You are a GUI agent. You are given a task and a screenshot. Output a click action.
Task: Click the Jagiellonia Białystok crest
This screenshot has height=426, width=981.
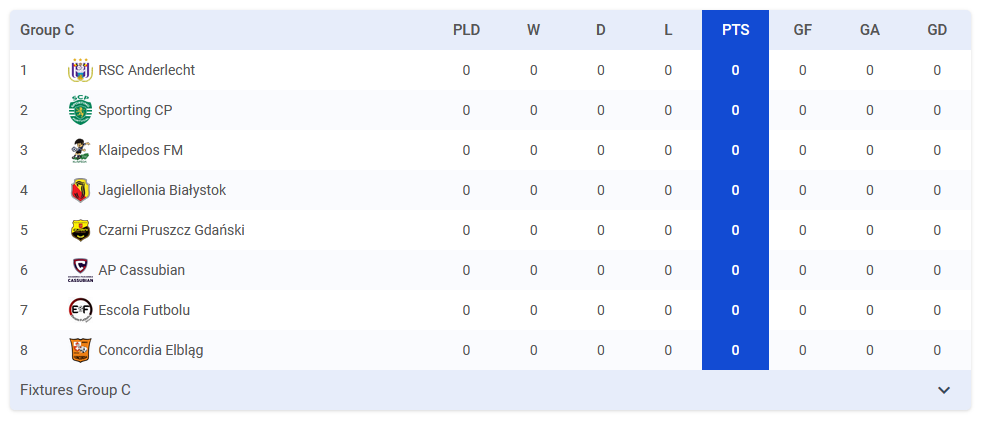pyautogui.click(x=80, y=190)
